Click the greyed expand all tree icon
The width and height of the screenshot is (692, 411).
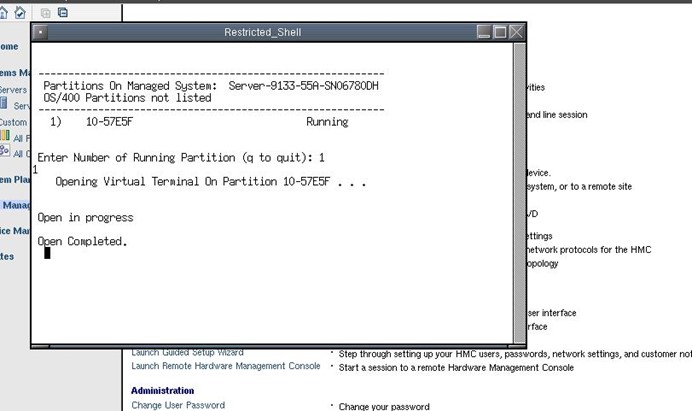[x=45, y=13]
